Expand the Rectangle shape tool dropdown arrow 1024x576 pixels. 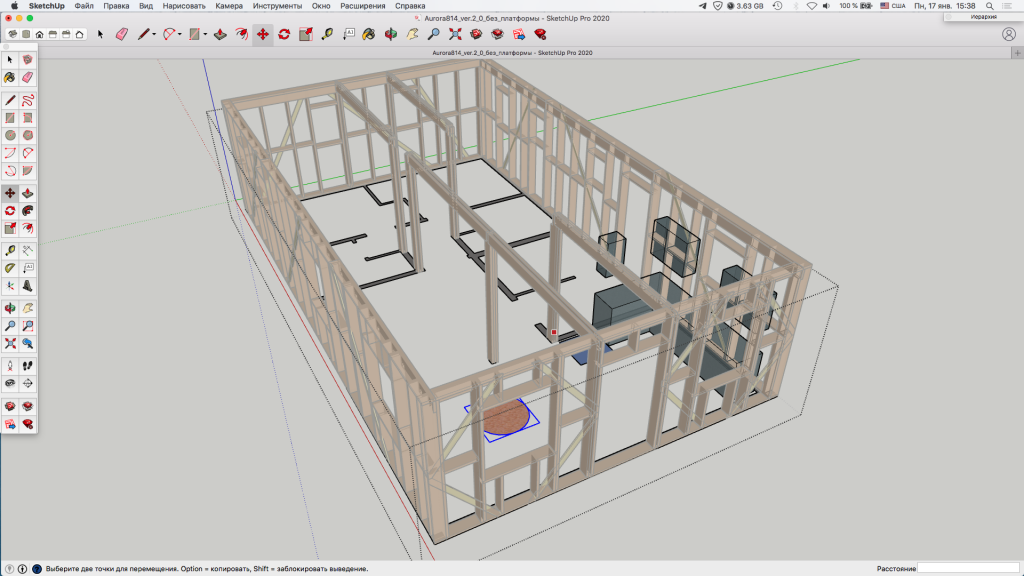coord(205,34)
